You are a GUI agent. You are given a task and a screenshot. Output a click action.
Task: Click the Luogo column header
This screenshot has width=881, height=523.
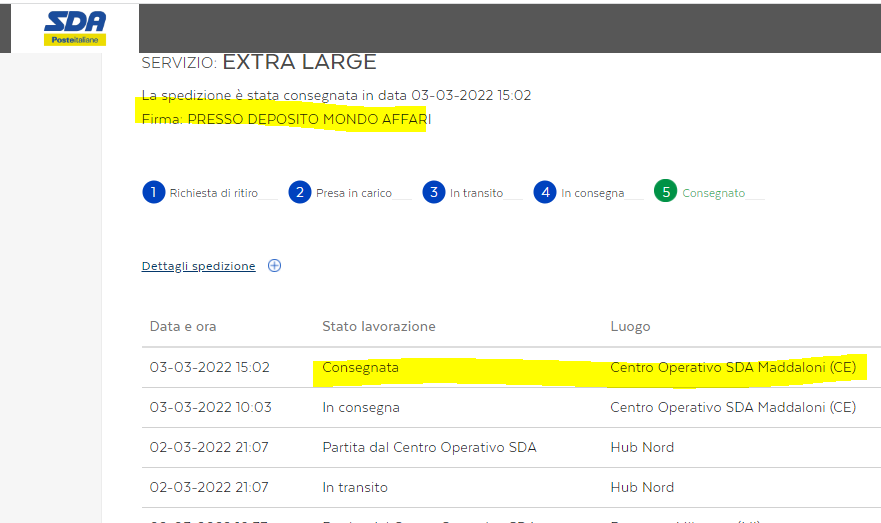(x=630, y=327)
